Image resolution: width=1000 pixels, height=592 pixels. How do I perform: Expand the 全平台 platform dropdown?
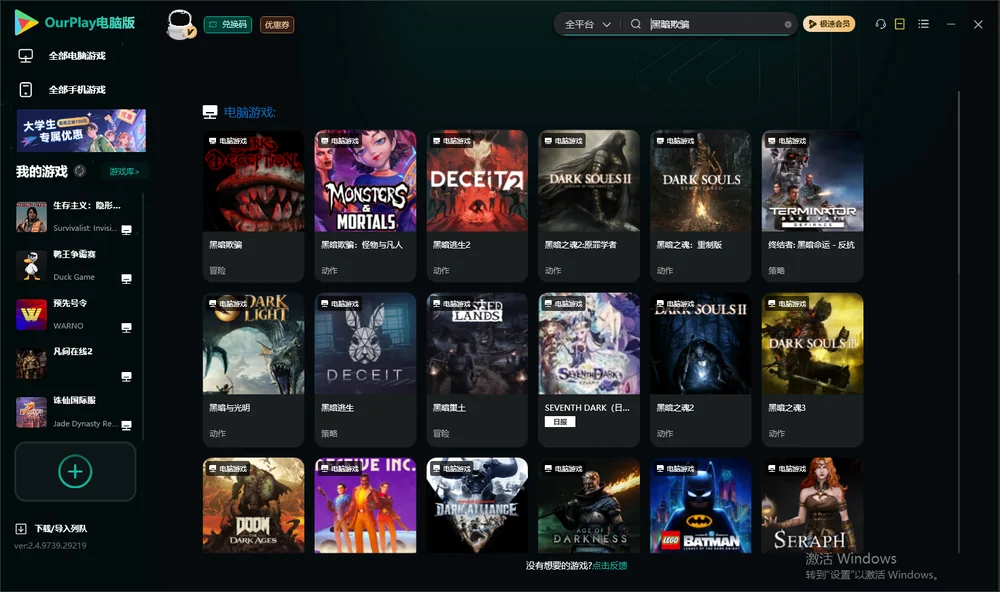(x=588, y=24)
